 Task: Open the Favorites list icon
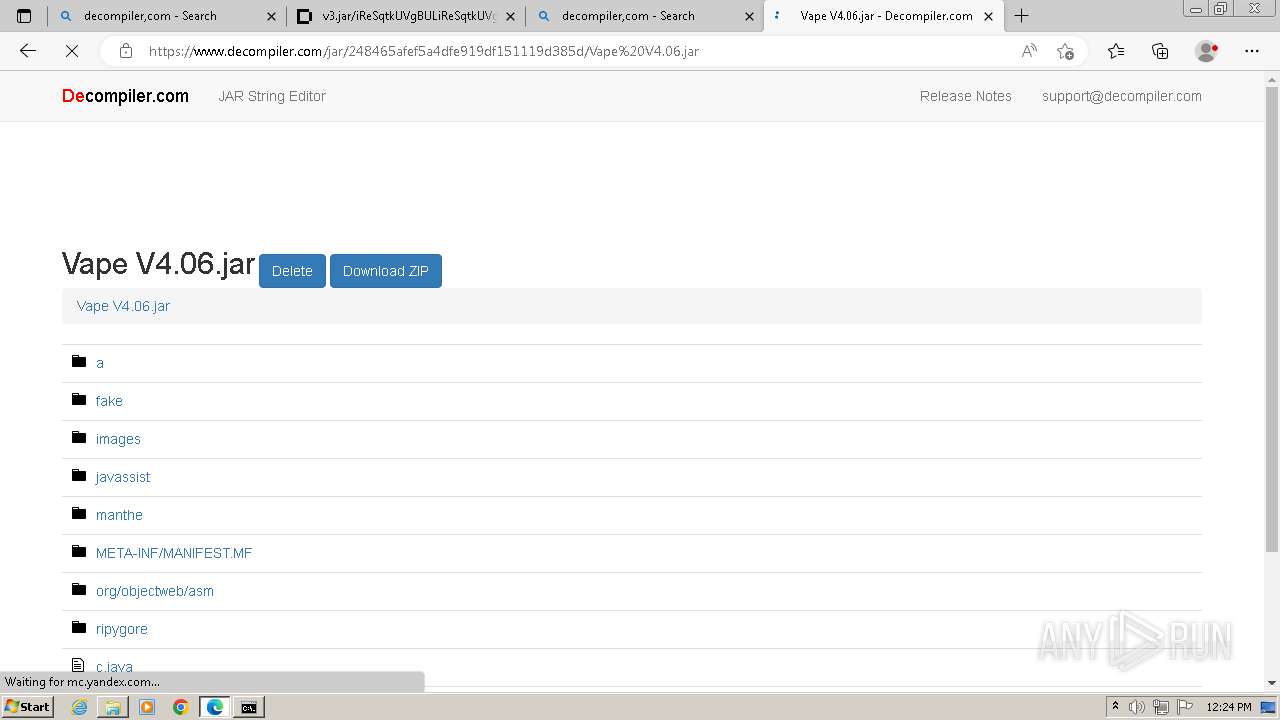[x=1116, y=51]
